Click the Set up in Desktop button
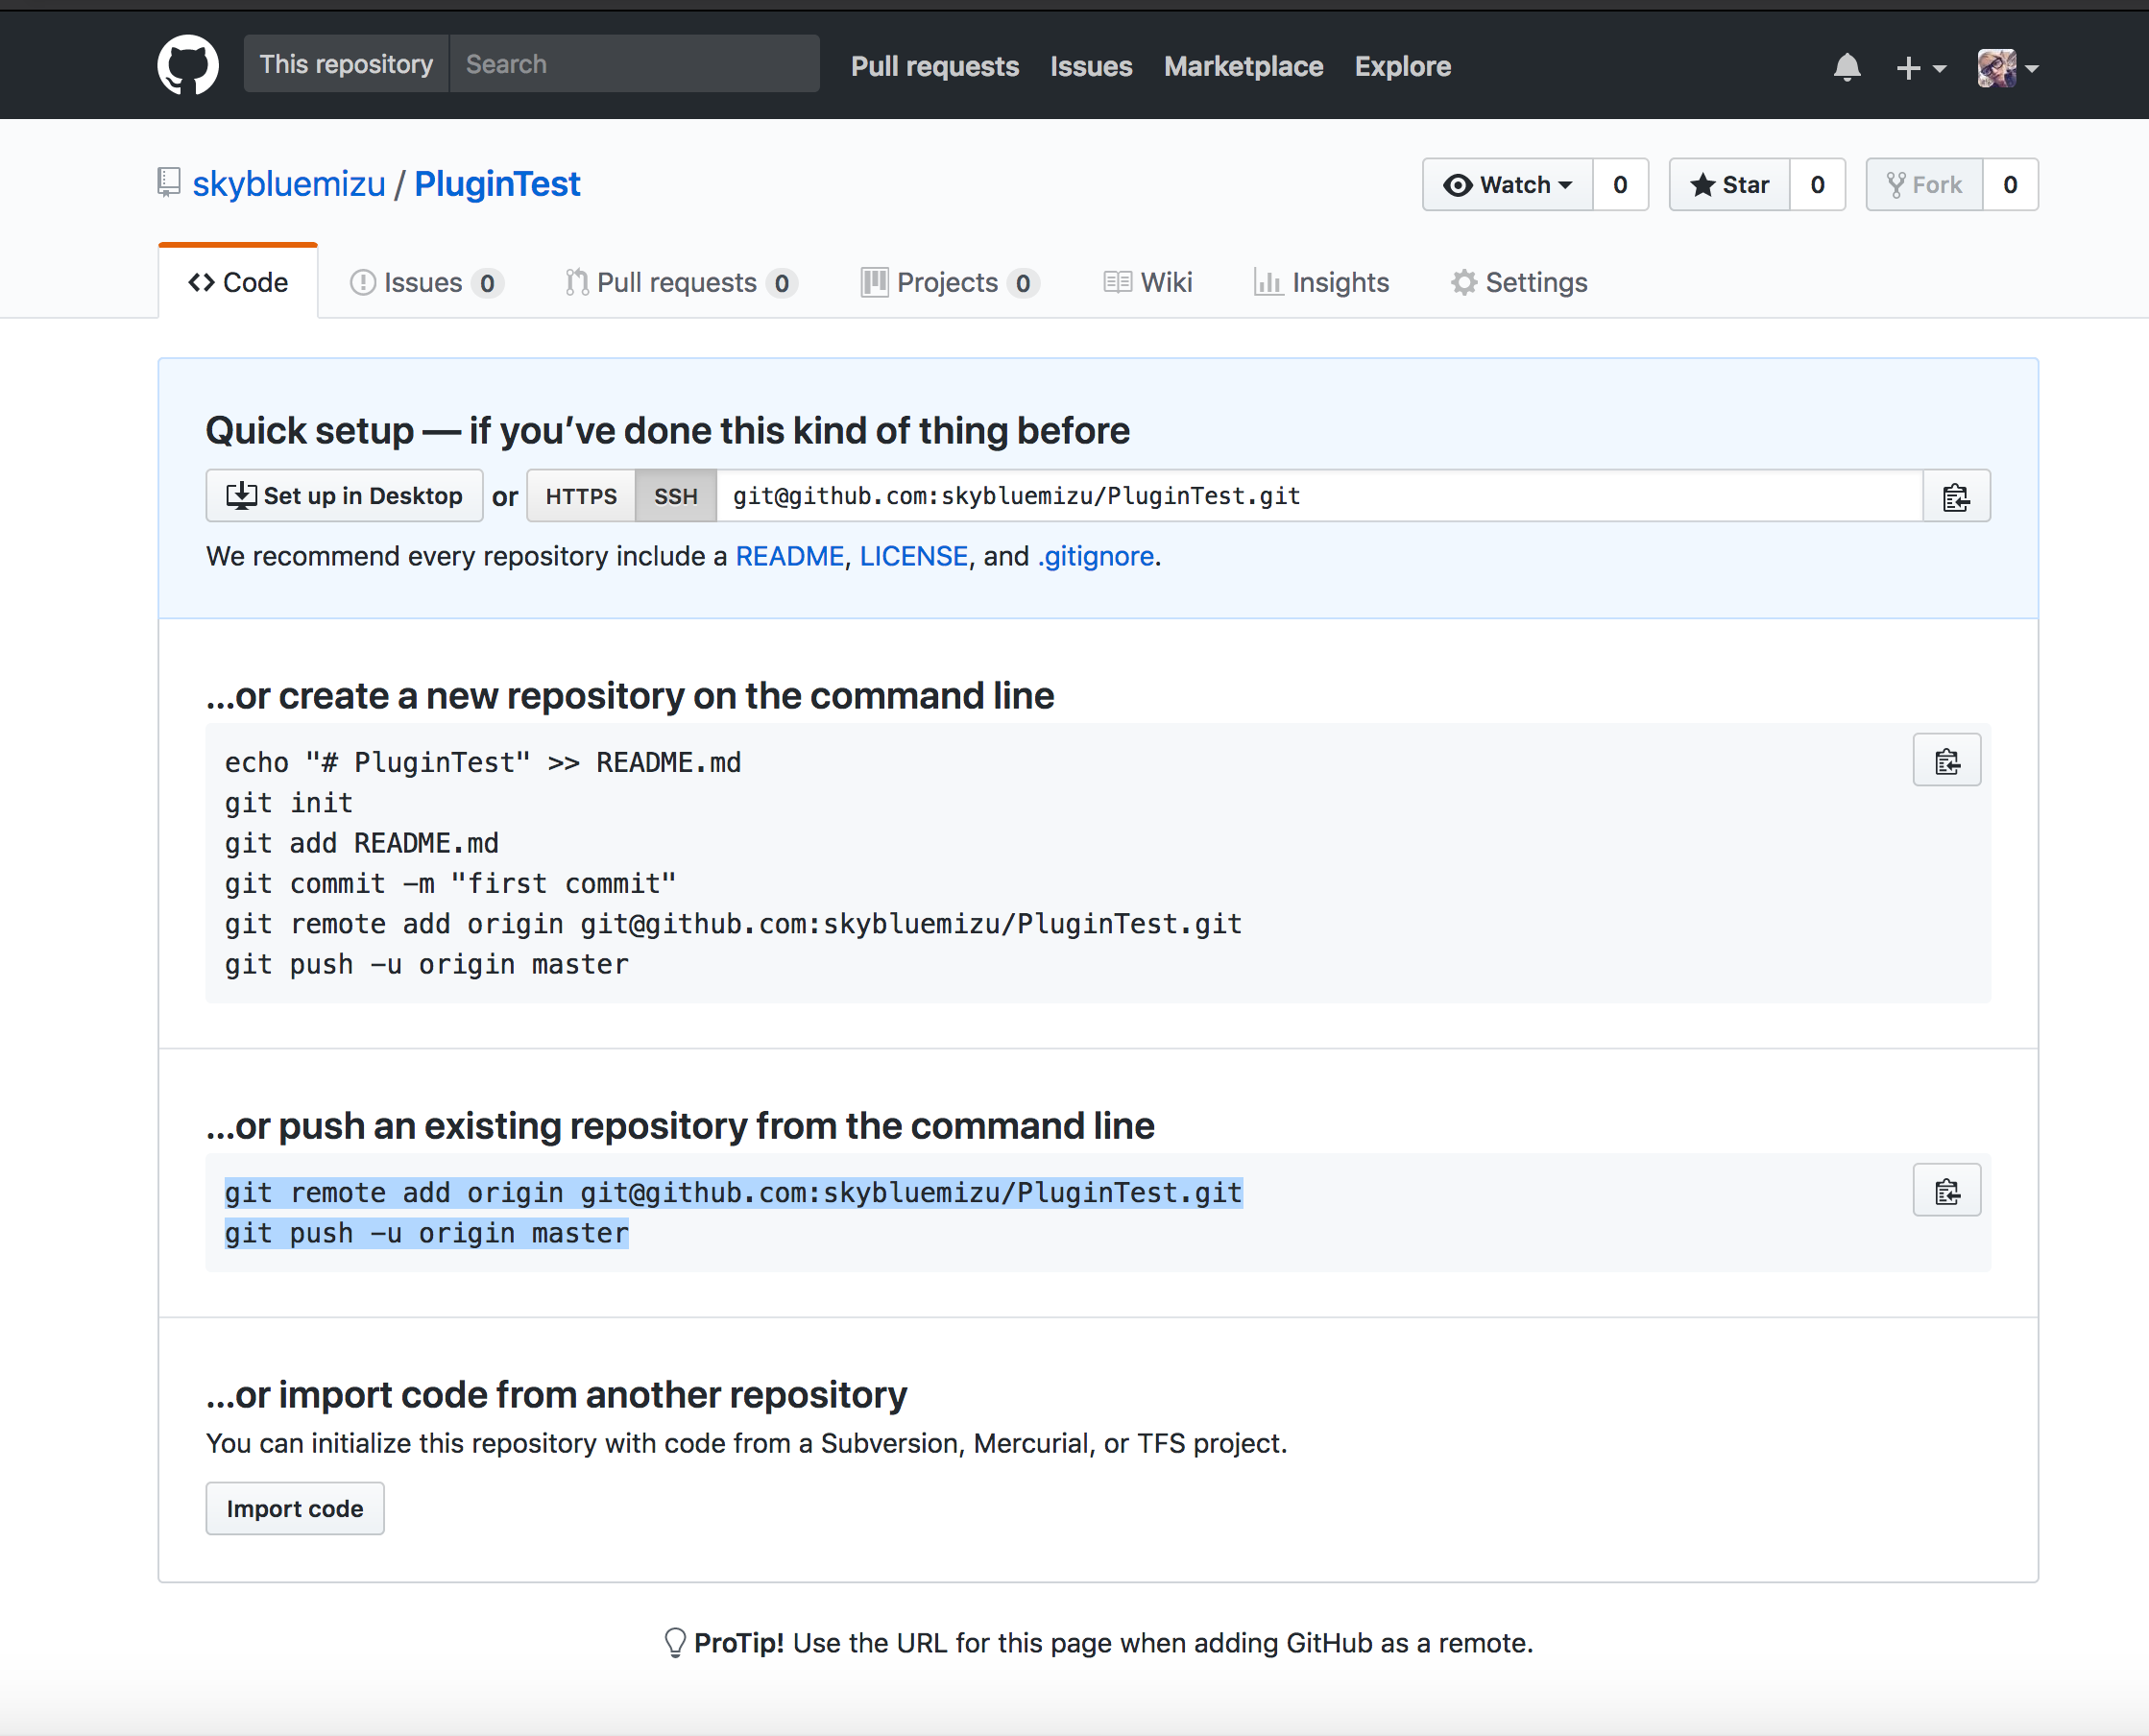Image resolution: width=2149 pixels, height=1736 pixels. [342, 496]
